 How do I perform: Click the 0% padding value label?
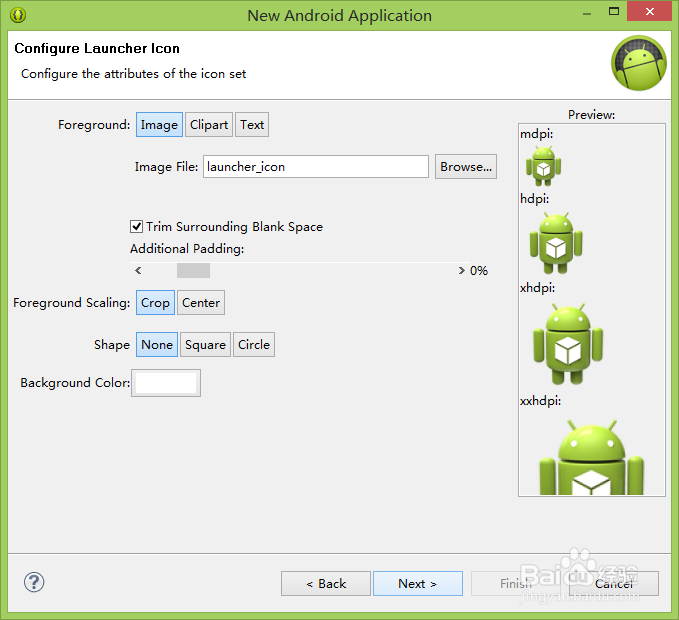pyautogui.click(x=479, y=271)
